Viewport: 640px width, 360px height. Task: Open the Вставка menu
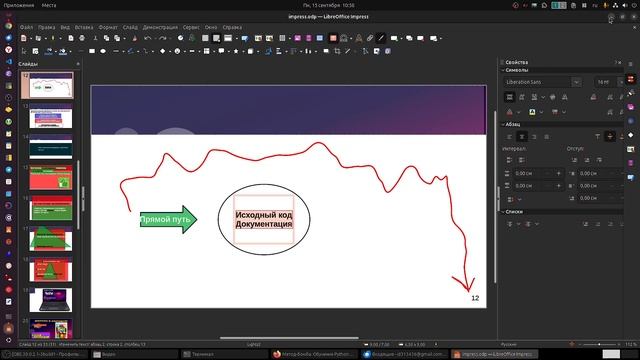(84, 27)
